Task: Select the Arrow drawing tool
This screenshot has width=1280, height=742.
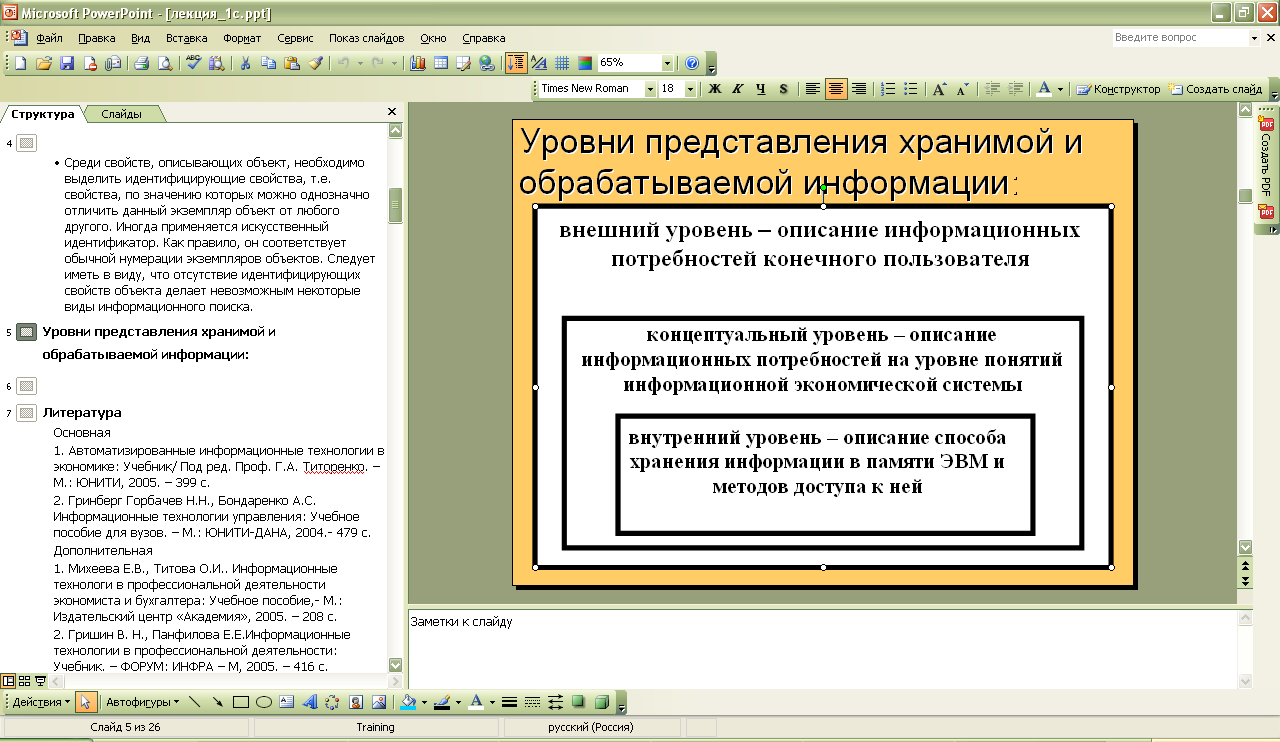Action: [x=218, y=702]
